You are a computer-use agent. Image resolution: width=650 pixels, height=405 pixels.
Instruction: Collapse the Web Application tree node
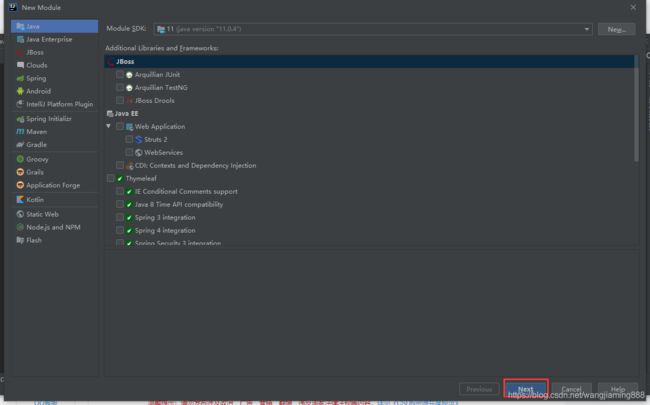[x=109, y=126]
